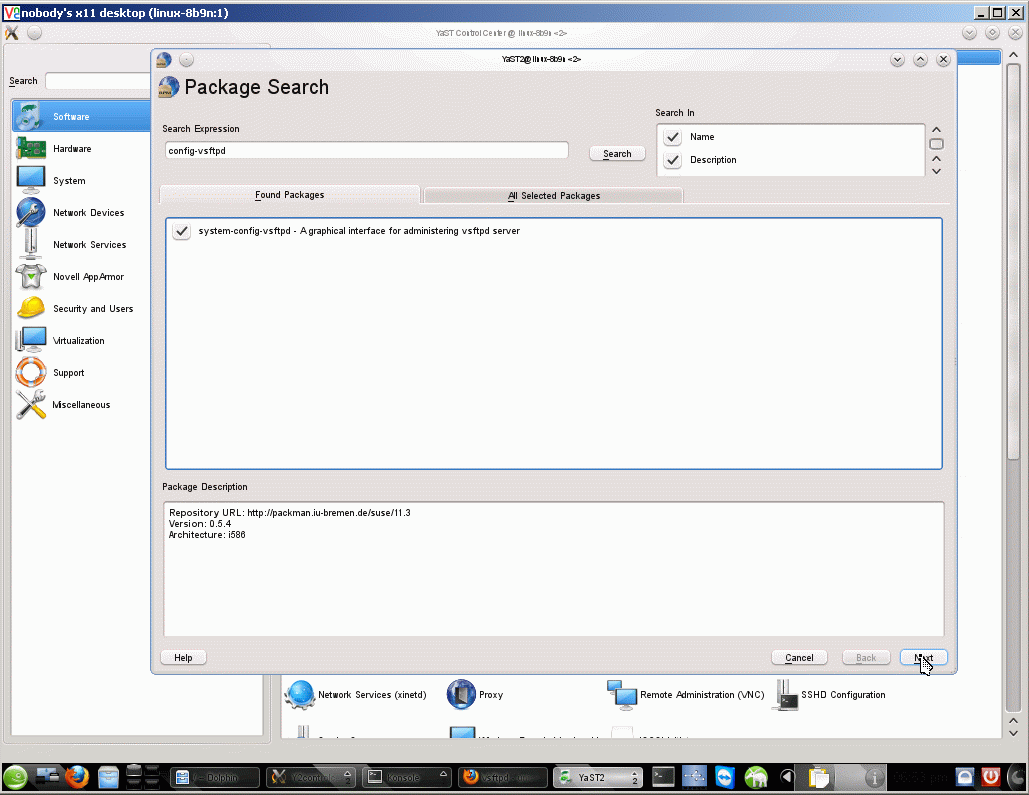Open the Miscellaneous category
1029x795 pixels.
[x=81, y=405]
